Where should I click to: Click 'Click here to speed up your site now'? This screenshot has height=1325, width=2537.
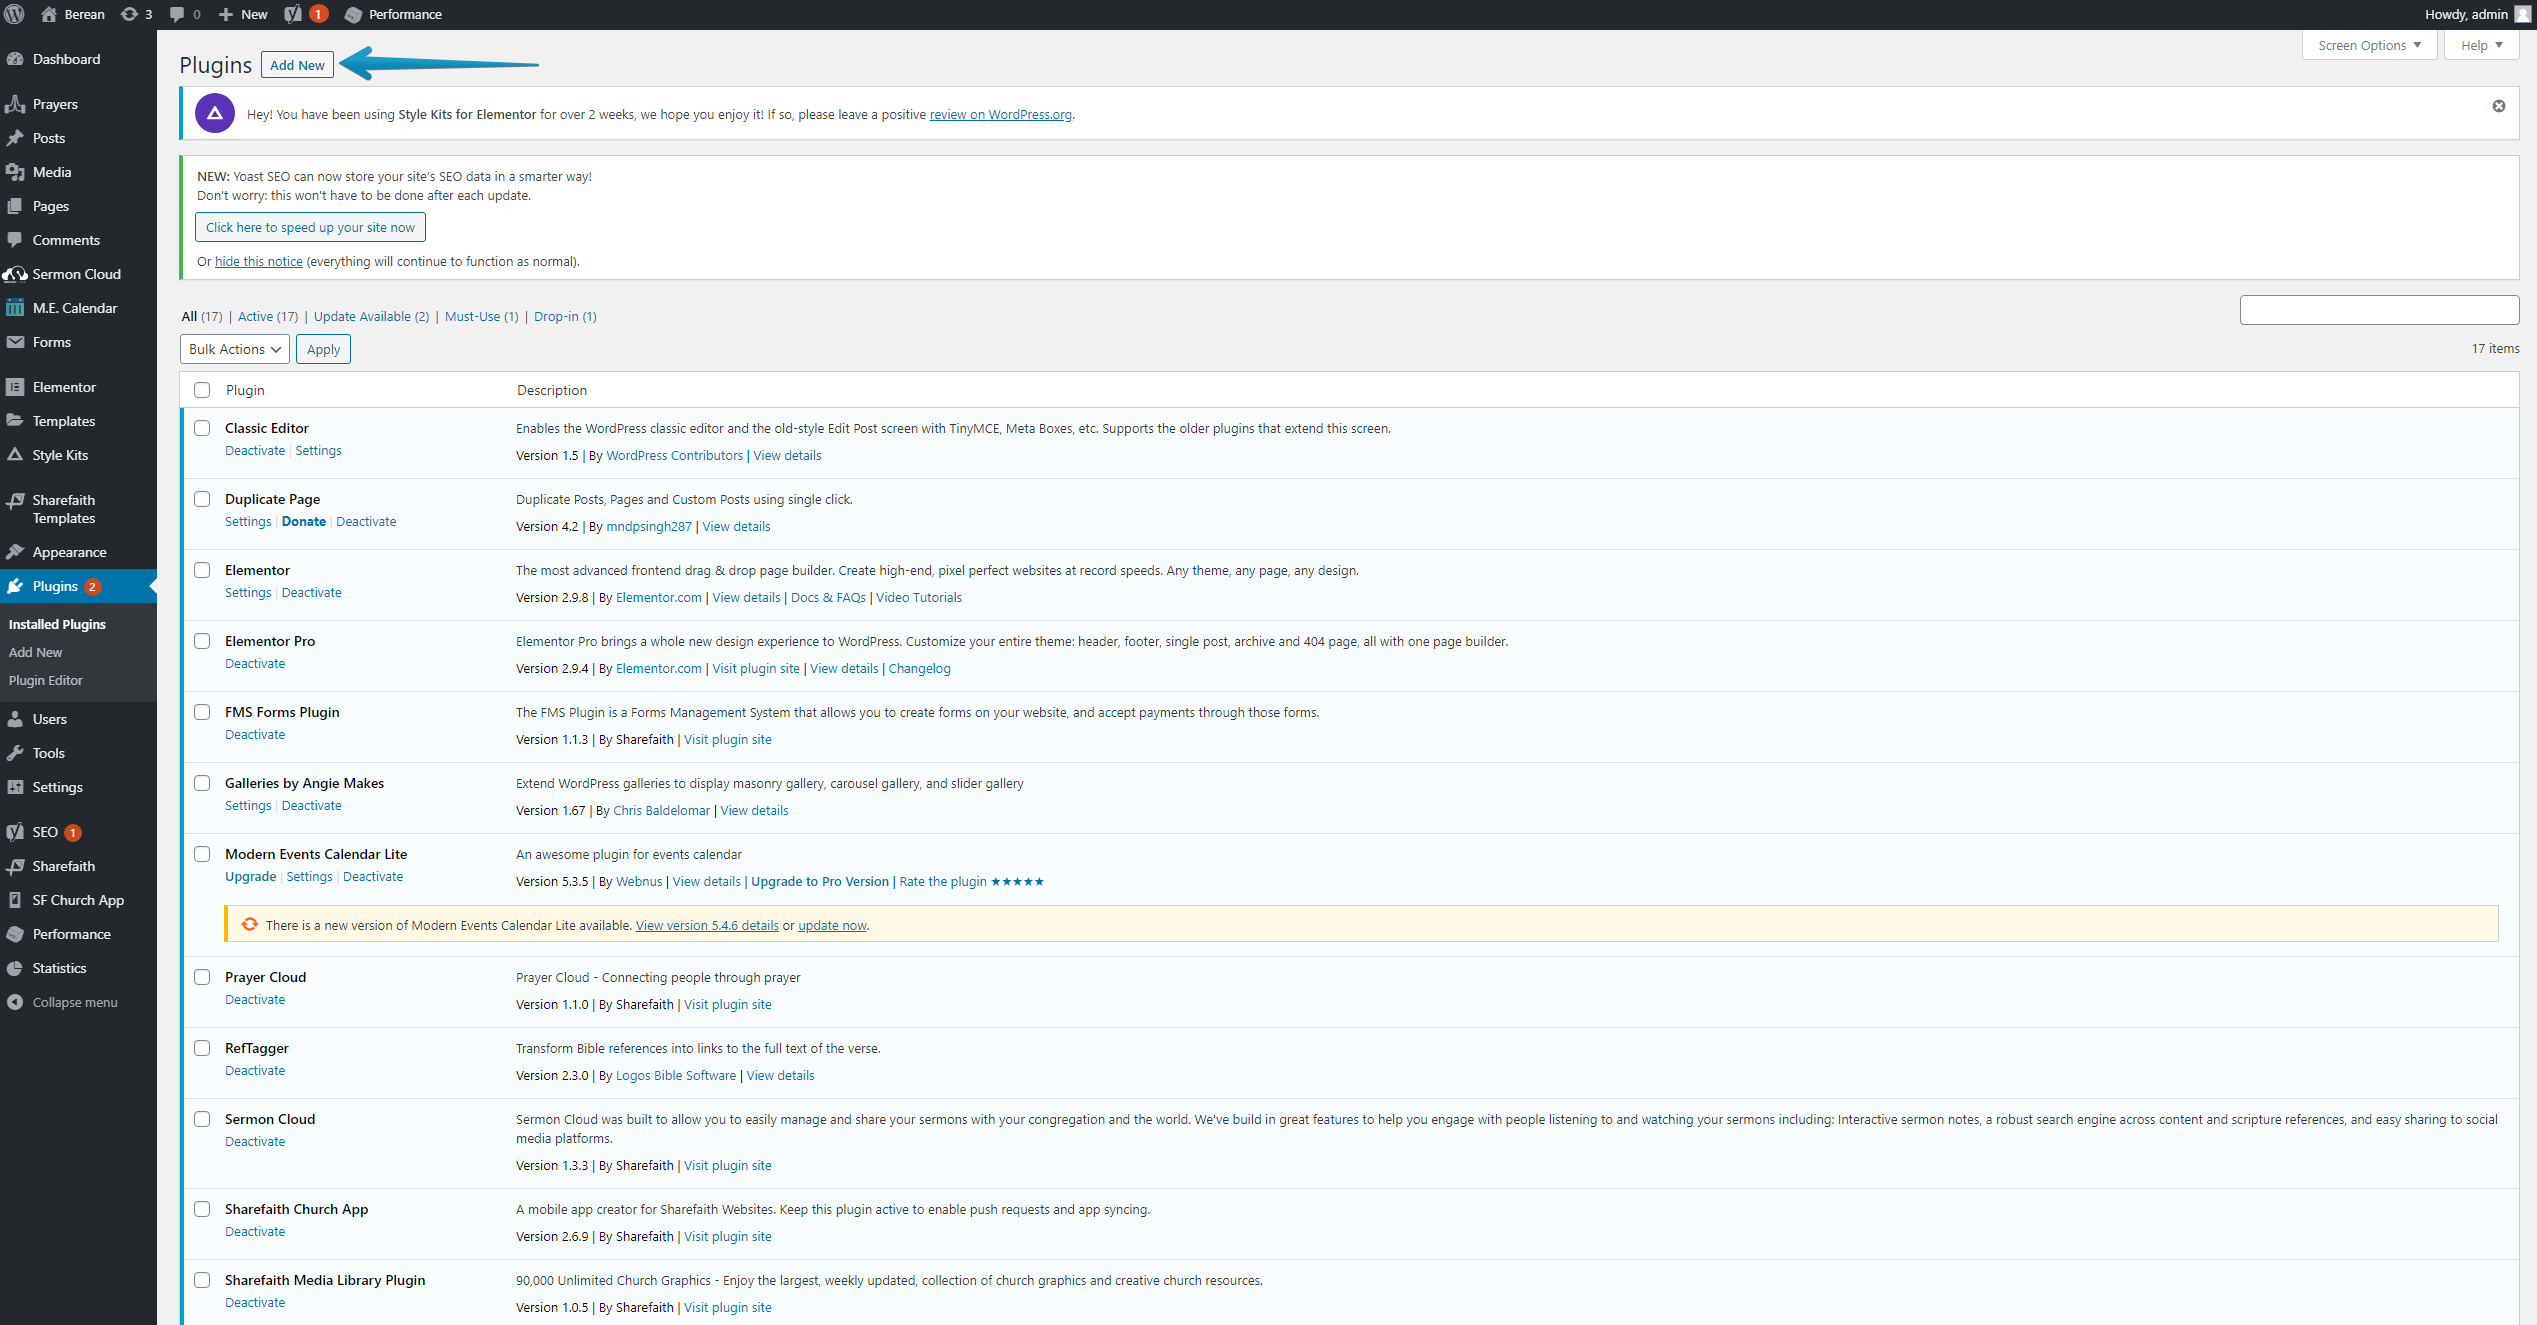(310, 227)
